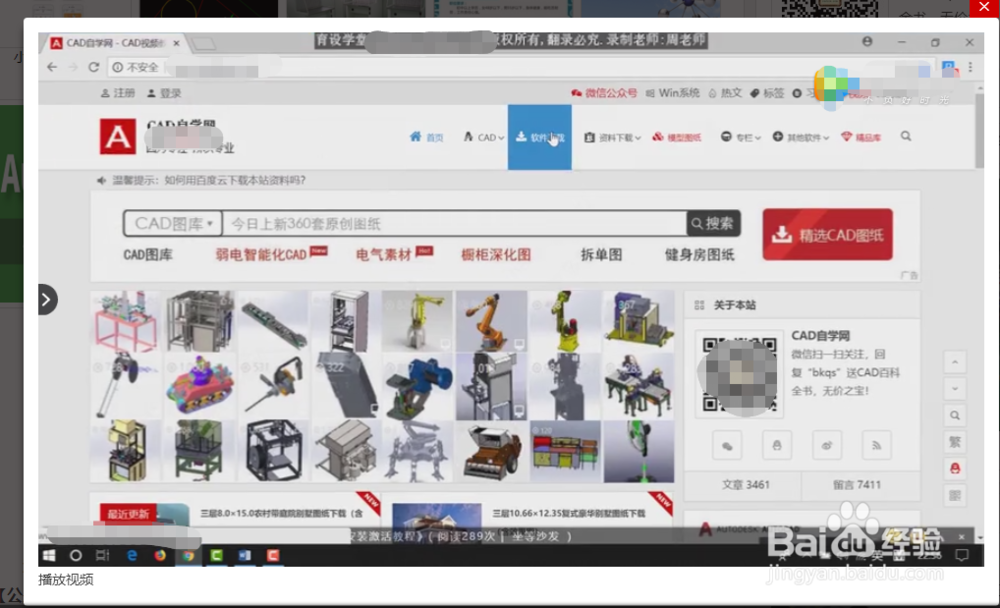The image size is (1000, 608).
Task: Open the 三层10.66×12.35 villa drawings article
Action: (568, 514)
